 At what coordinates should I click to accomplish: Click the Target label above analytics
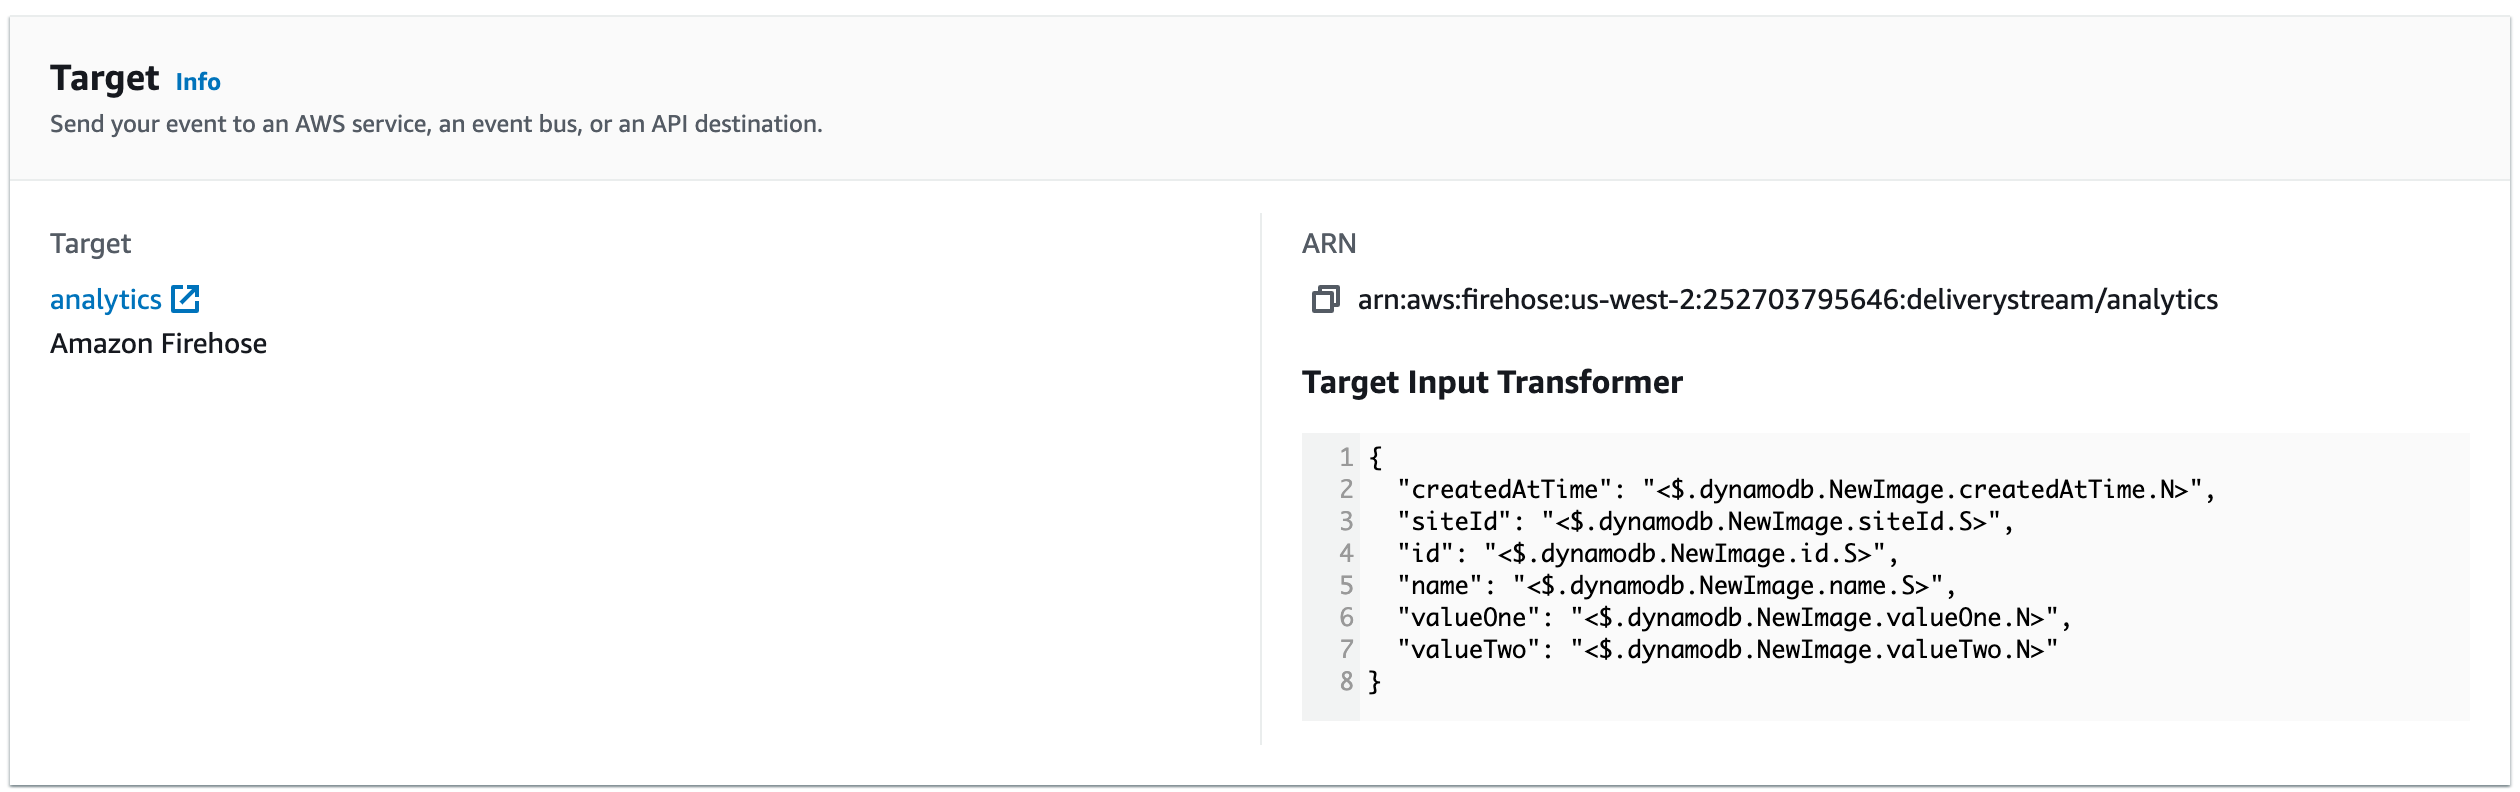[90, 244]
